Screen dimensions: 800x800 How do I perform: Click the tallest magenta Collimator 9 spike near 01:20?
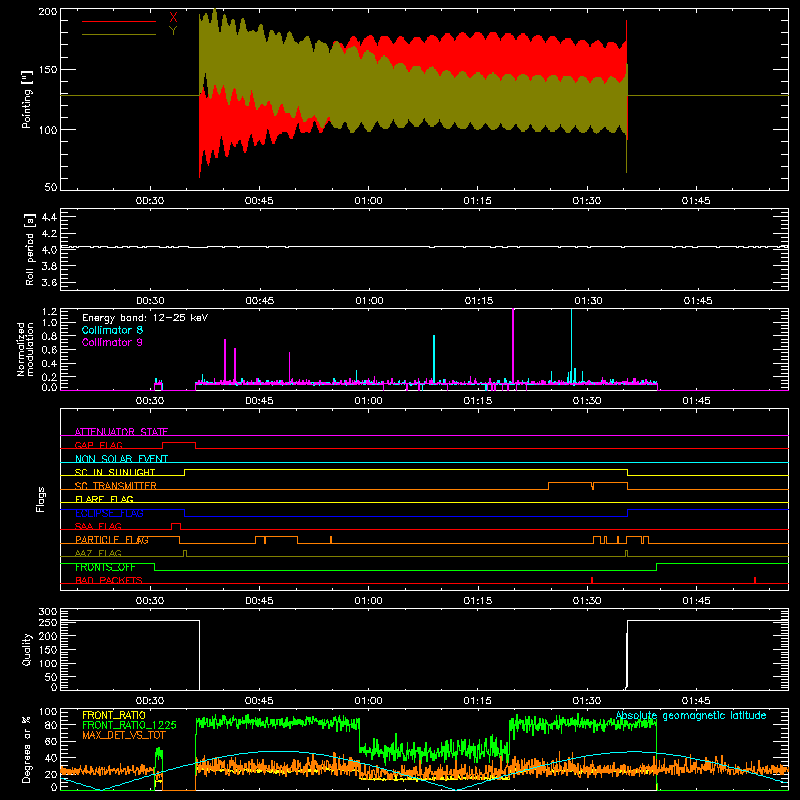[x=513, y=347]
